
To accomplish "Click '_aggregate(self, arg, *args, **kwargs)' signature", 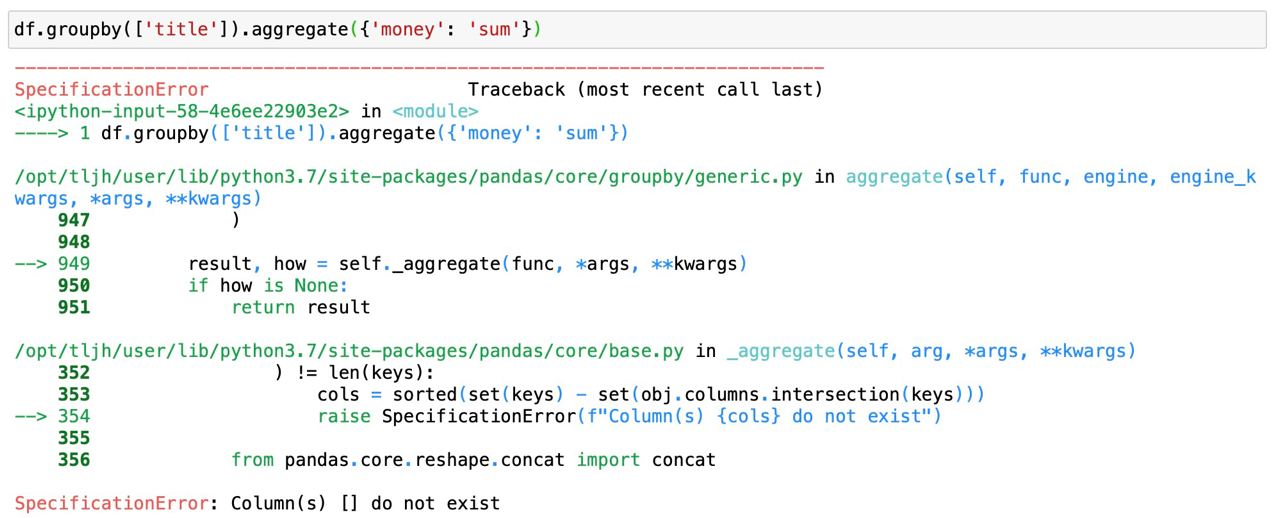I will pyautogui.click(x=932, y=351).
